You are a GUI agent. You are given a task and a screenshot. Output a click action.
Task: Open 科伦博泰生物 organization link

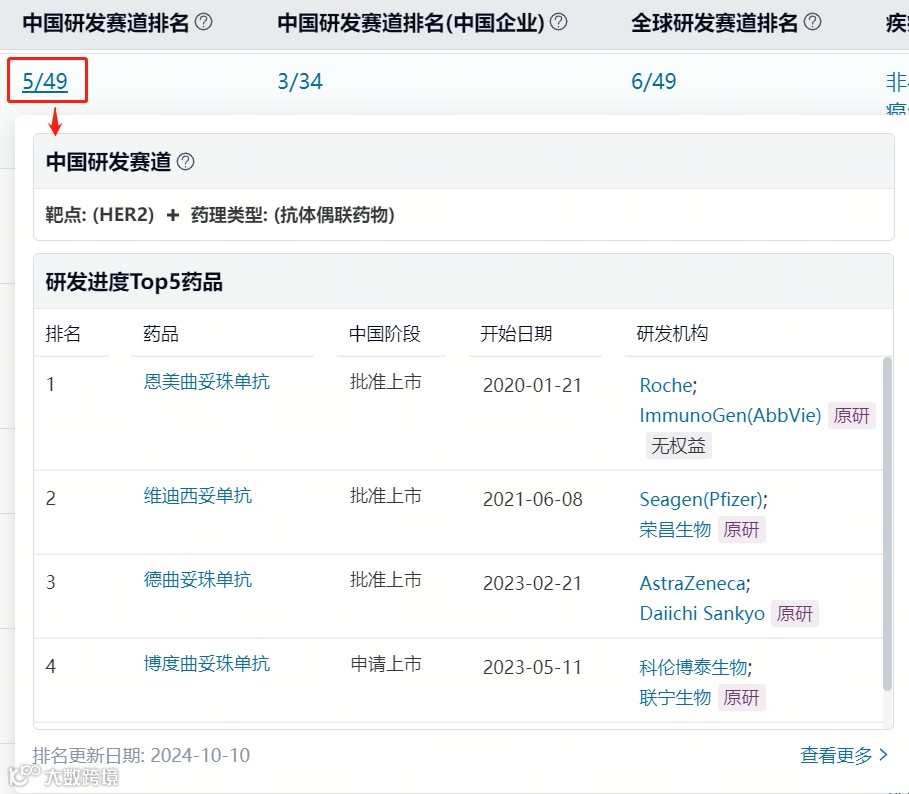[x=693, y=668]
